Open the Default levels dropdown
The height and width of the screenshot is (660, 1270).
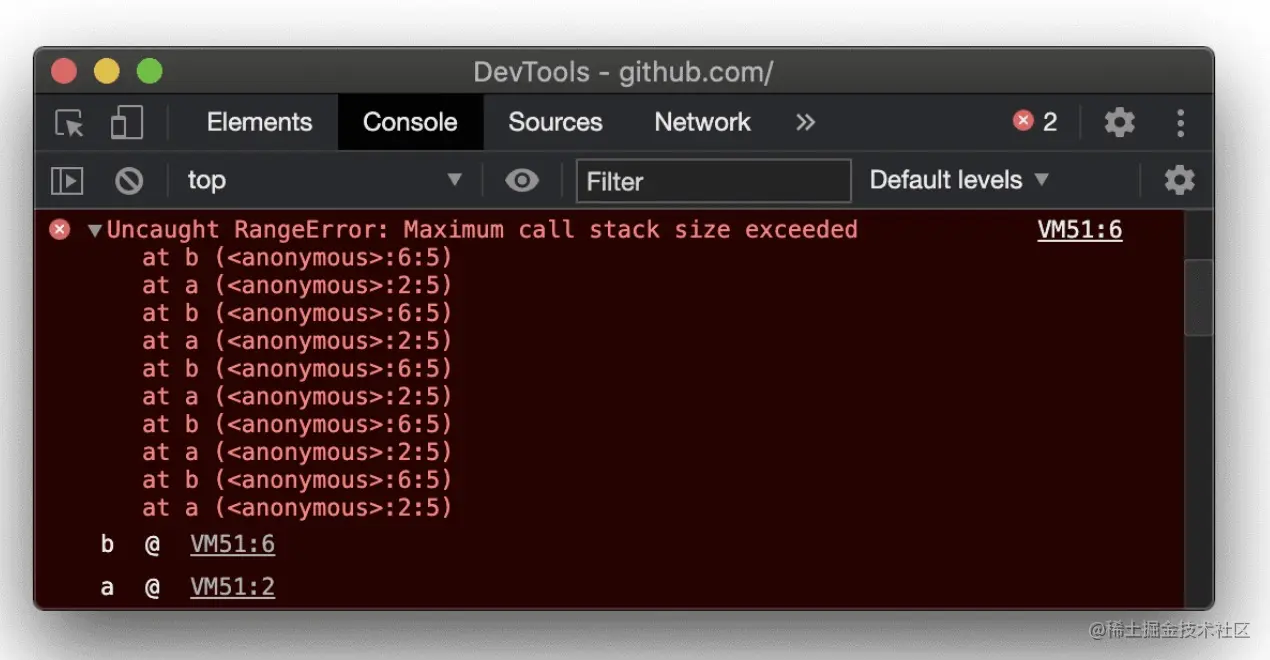point(958,181)
